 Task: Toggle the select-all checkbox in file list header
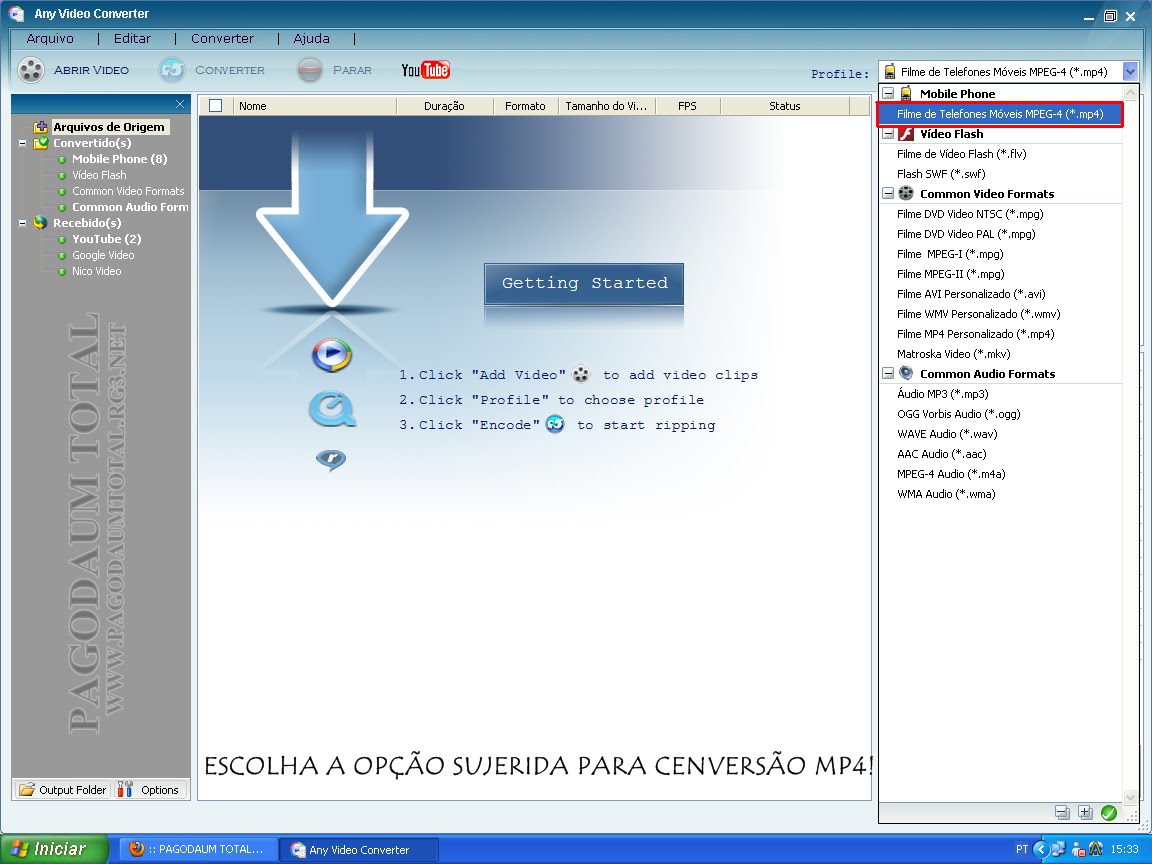coord(215,106)
